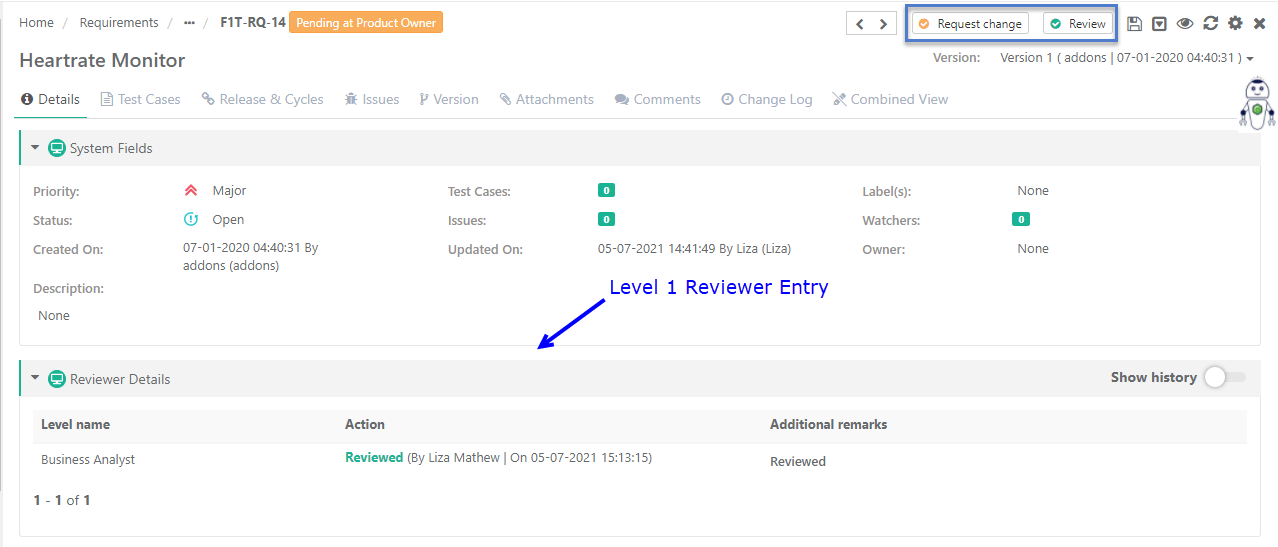The image size is (1278, 547).
Task: Switch to the Comments tab
Action: [x=658, y=99]
